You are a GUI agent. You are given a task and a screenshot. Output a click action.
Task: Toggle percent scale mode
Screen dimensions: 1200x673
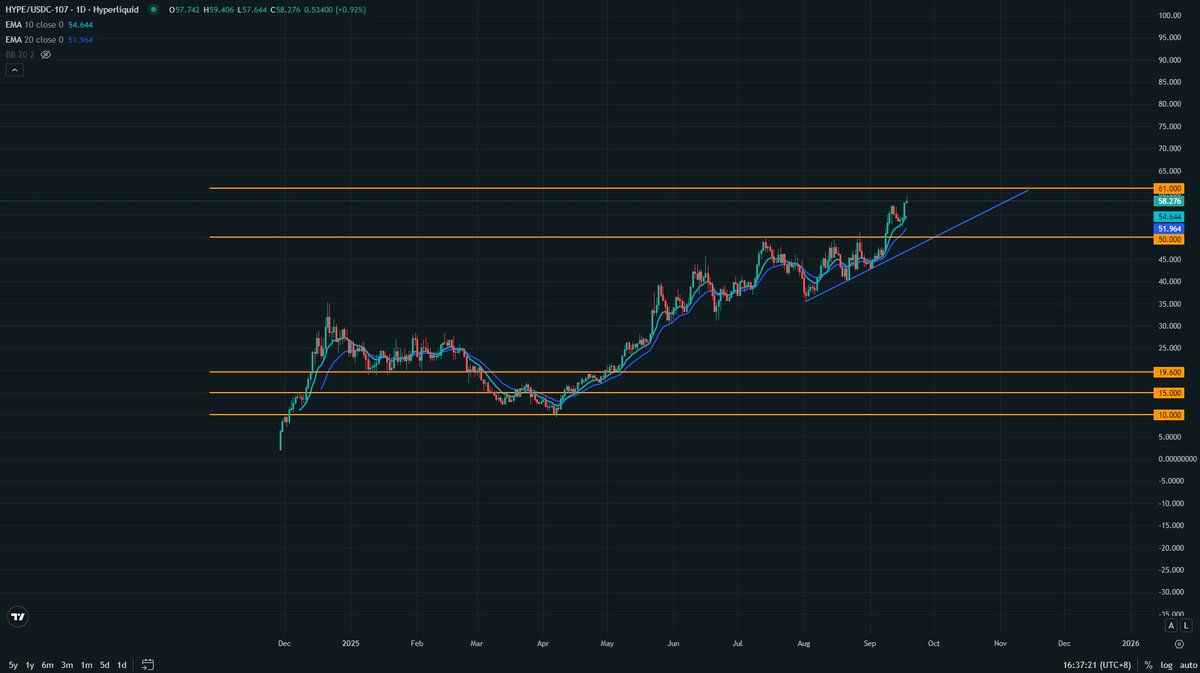(x=1149, y=664)
